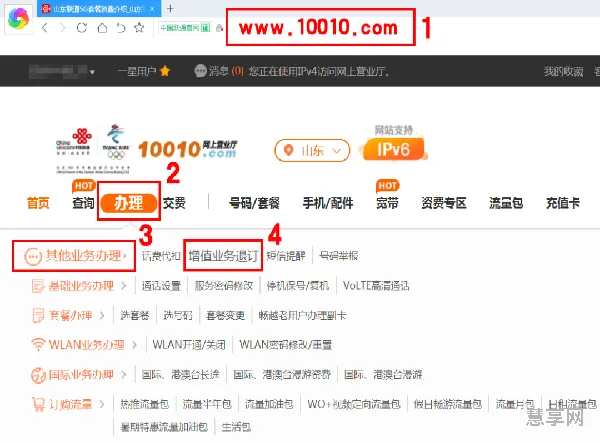The height and width of the screenshot is (443, 600).
Task: Select the 首页 navigation tab
Action: point(38,203)
